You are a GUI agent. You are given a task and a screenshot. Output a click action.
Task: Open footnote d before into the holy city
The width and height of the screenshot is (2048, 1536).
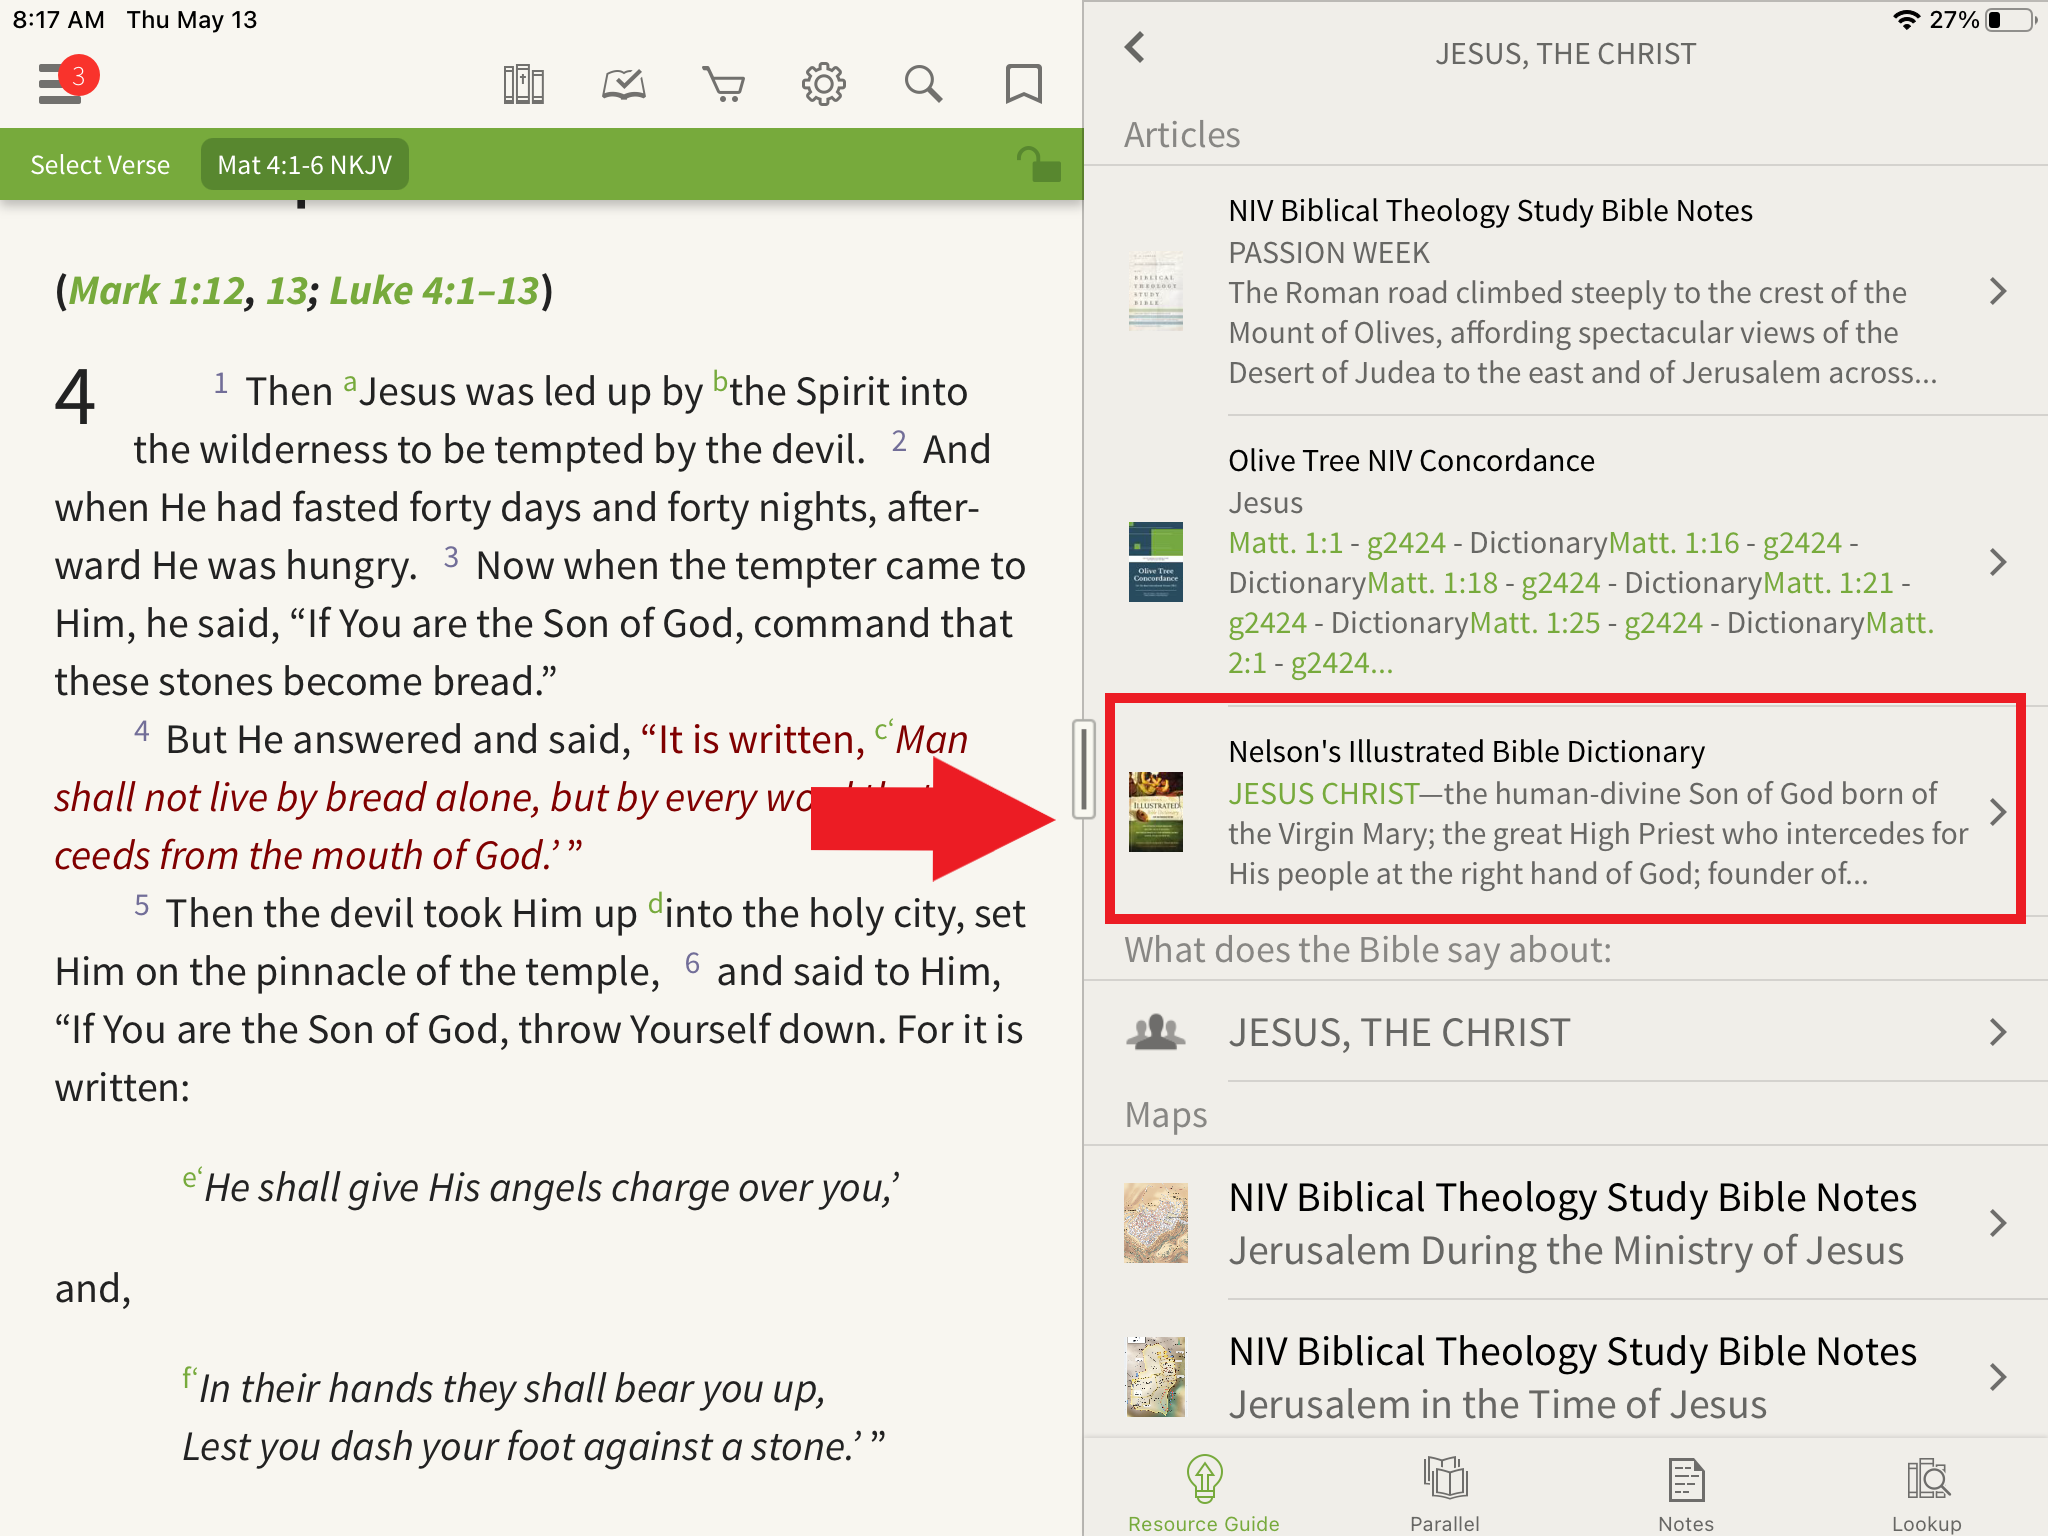[655, 904]
